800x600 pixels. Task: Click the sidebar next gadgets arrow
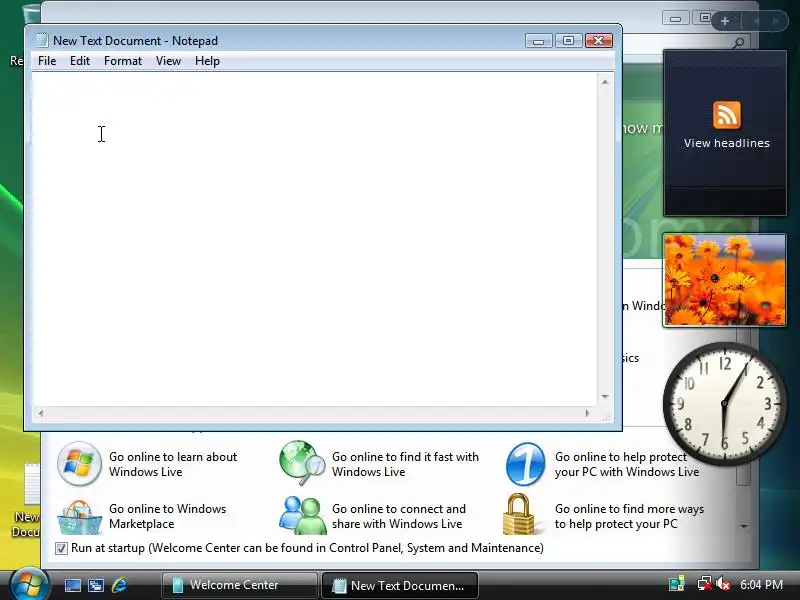point(776,21)
